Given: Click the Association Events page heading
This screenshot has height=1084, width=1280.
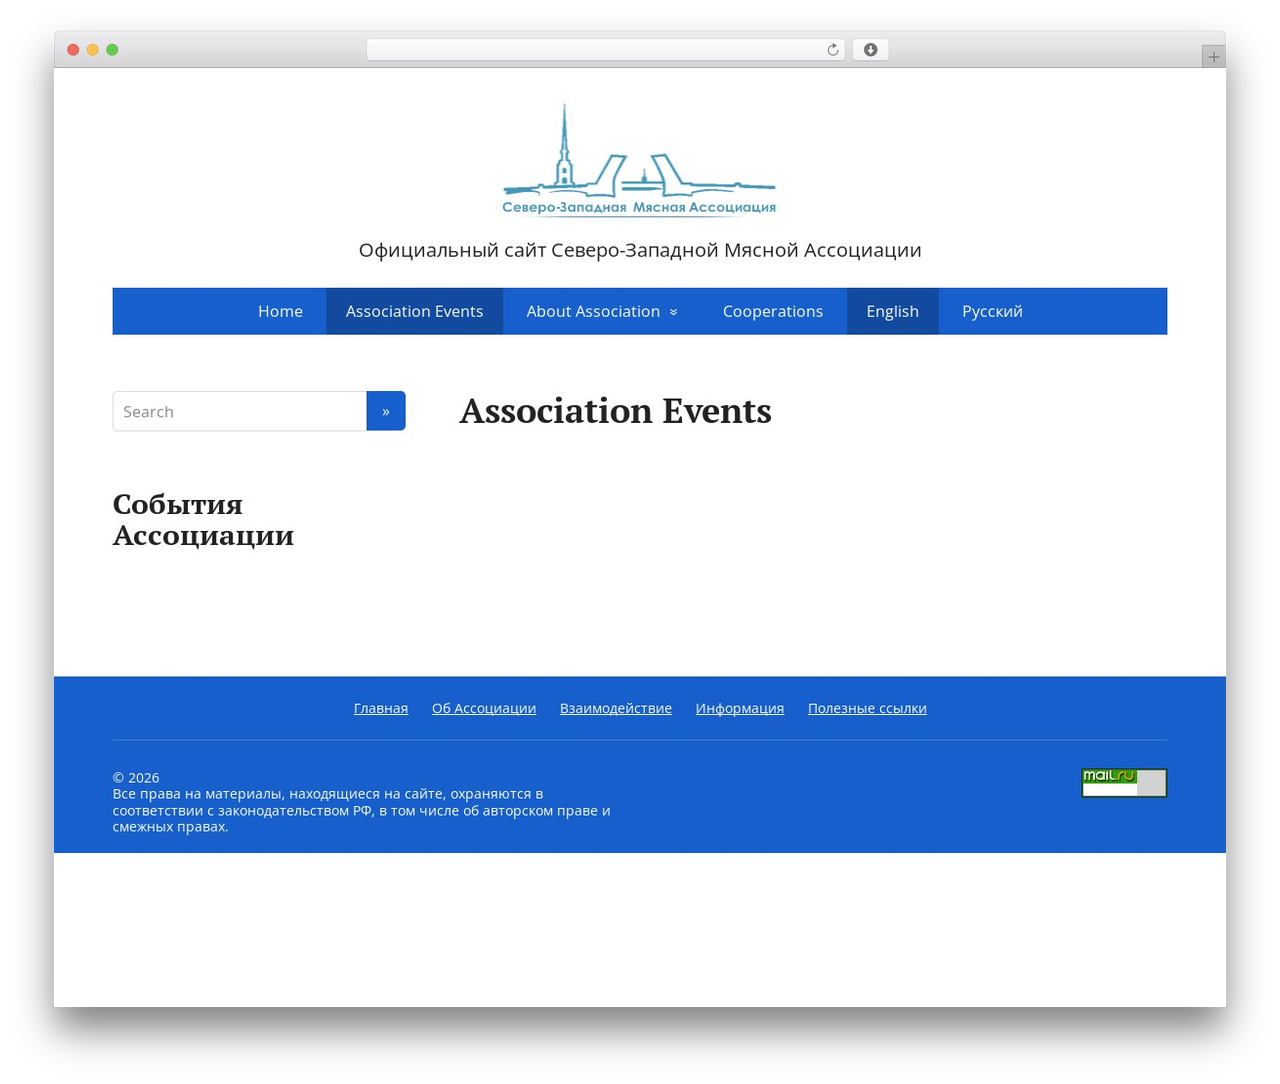Looking at the screenshot, I should coord(615,411).
